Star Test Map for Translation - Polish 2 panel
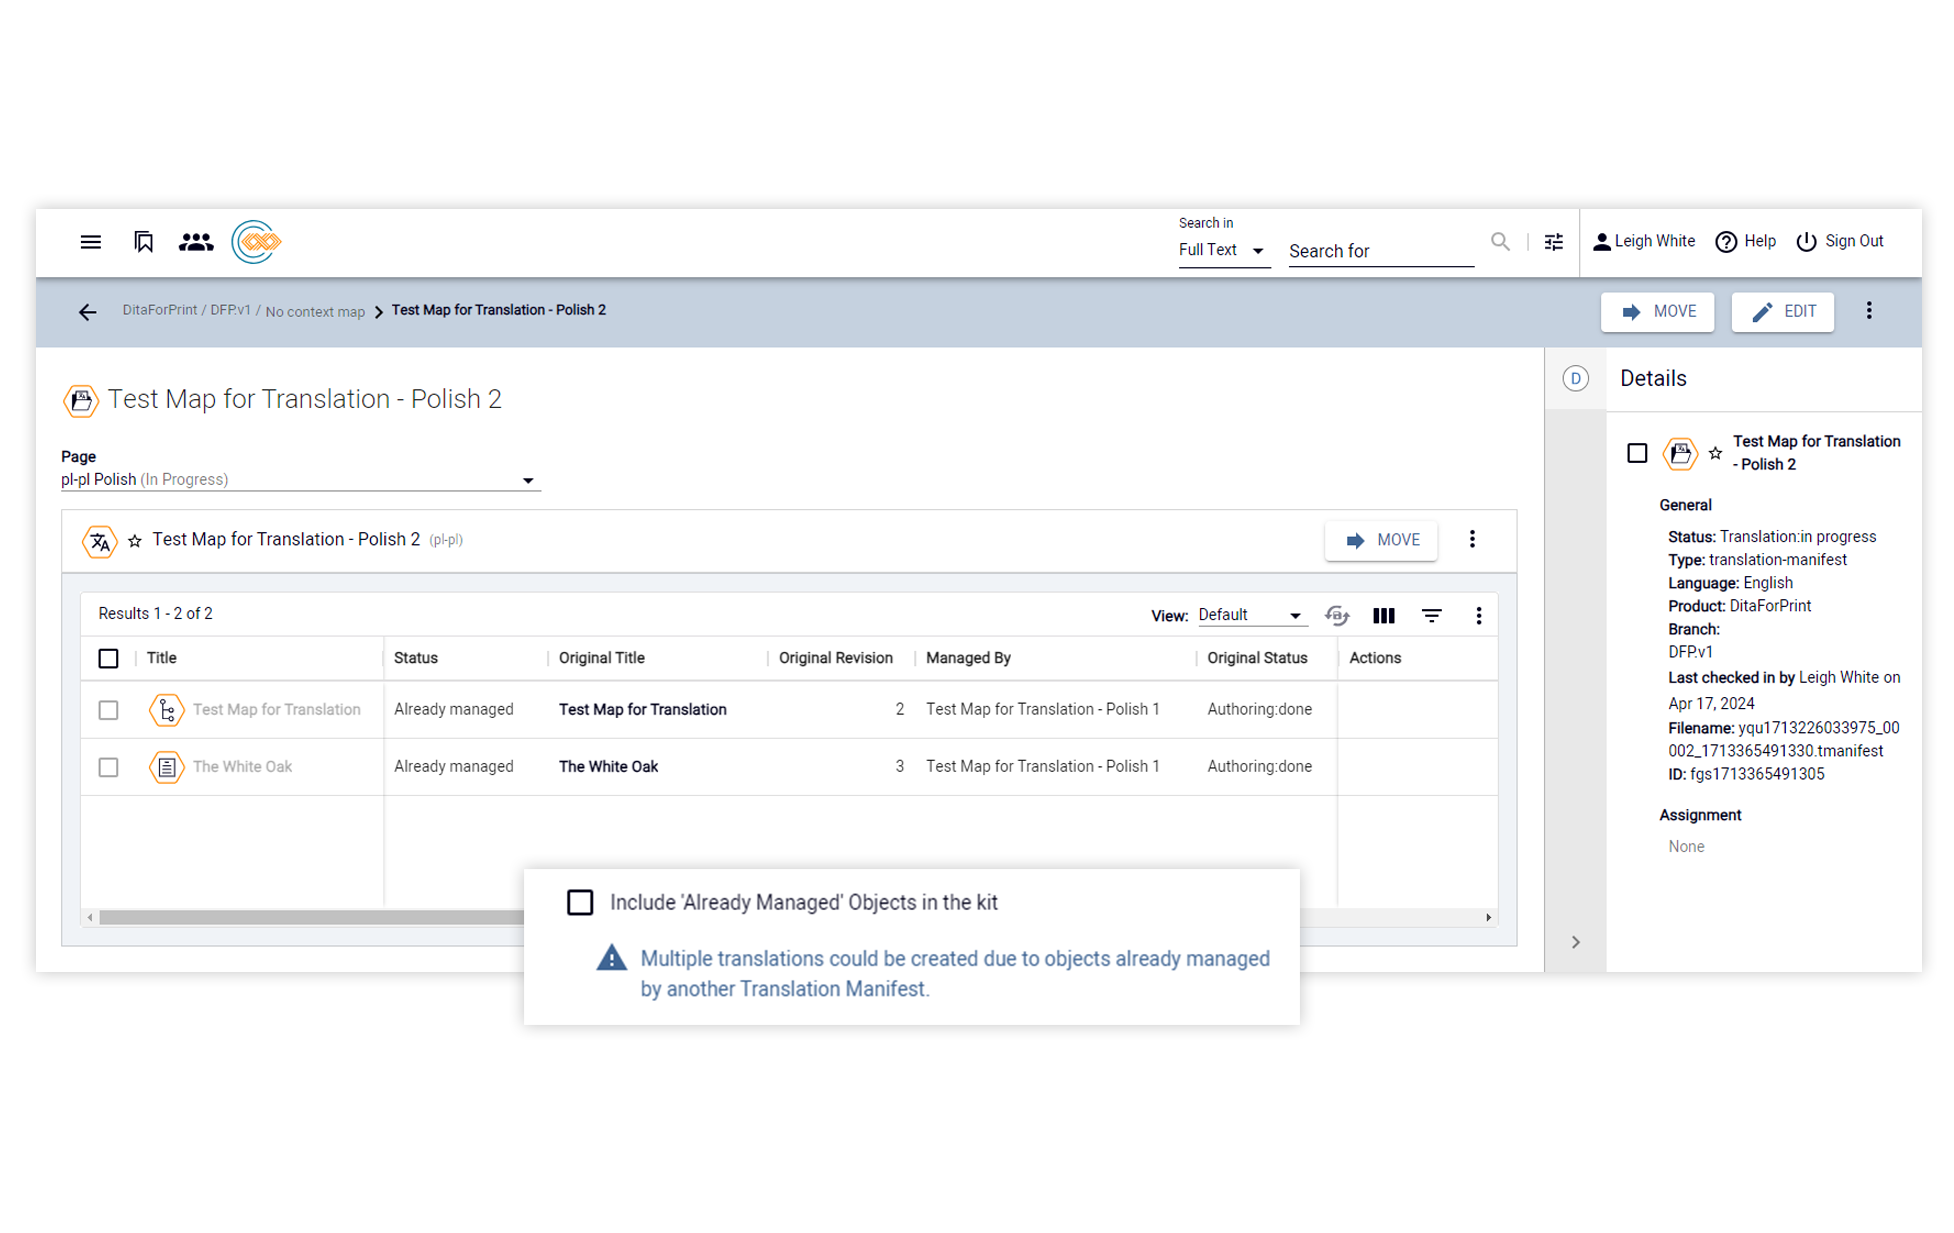The height and width of the screenshot is (1233, 1954). [x=135, y=541]
